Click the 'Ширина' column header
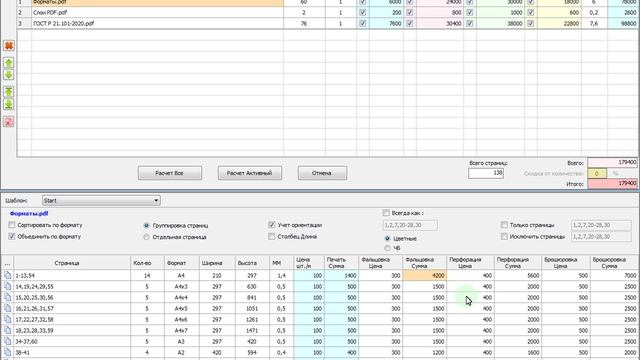The height and width of the screenshot is (360, 640). pos(217,263)
